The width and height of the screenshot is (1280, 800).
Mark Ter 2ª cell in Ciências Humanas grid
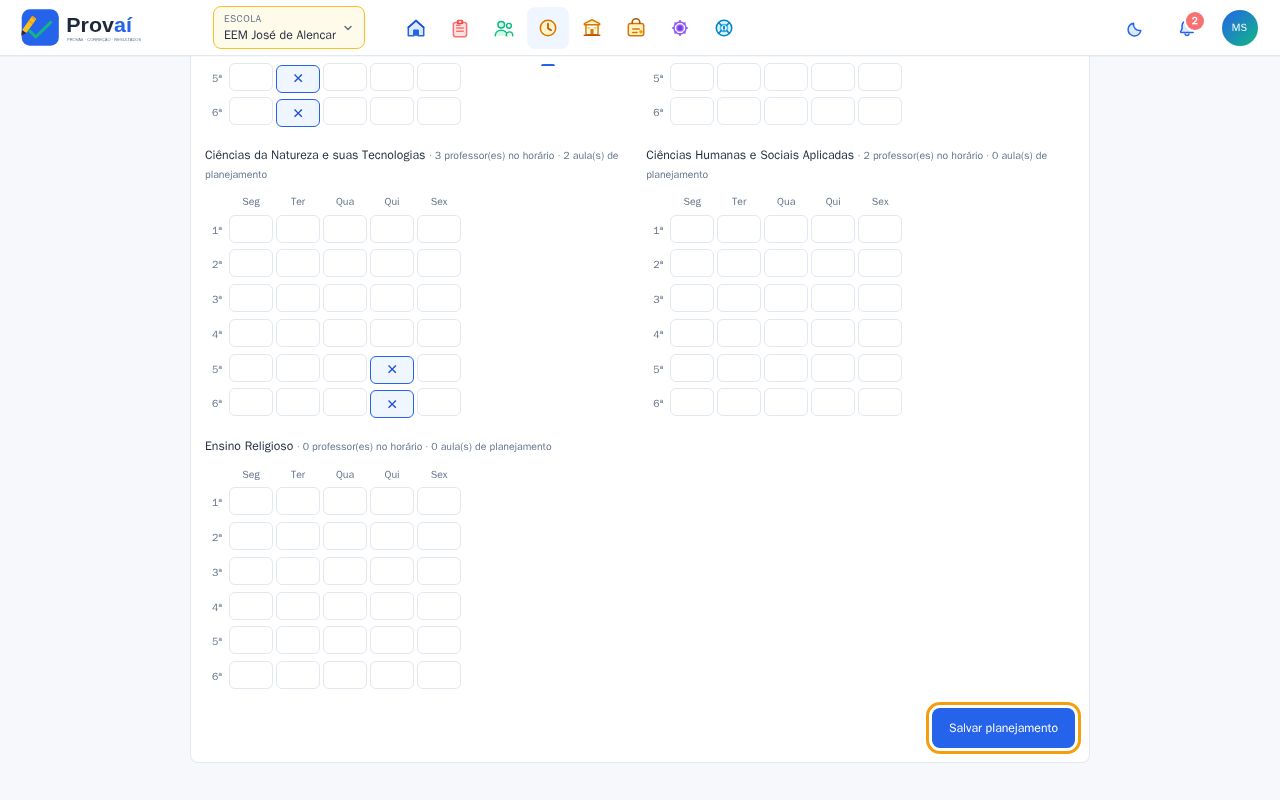(x=739, y=263)
